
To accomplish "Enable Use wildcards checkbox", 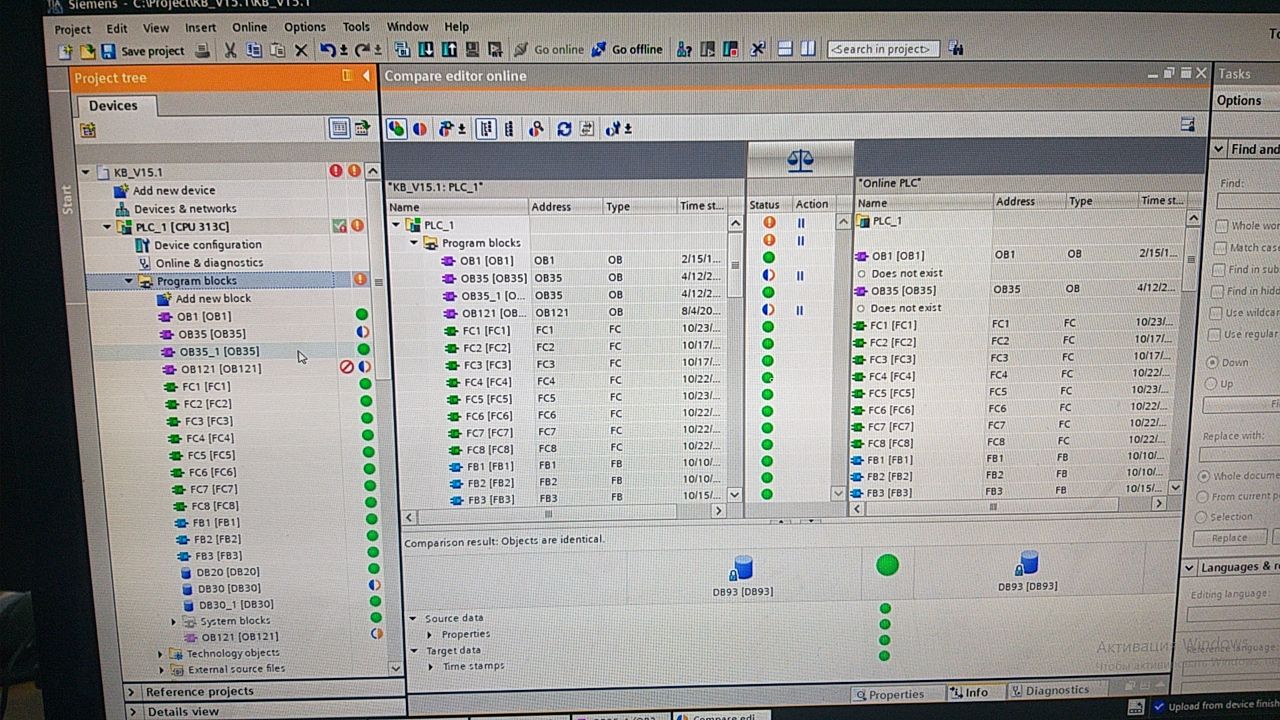I will tap(1218, 313).
